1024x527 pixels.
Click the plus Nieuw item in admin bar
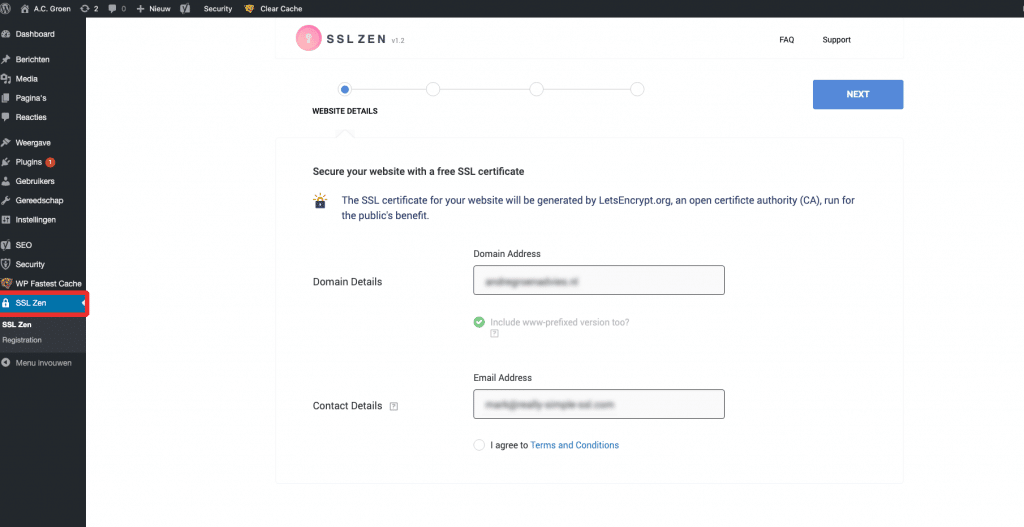point(153,8)
